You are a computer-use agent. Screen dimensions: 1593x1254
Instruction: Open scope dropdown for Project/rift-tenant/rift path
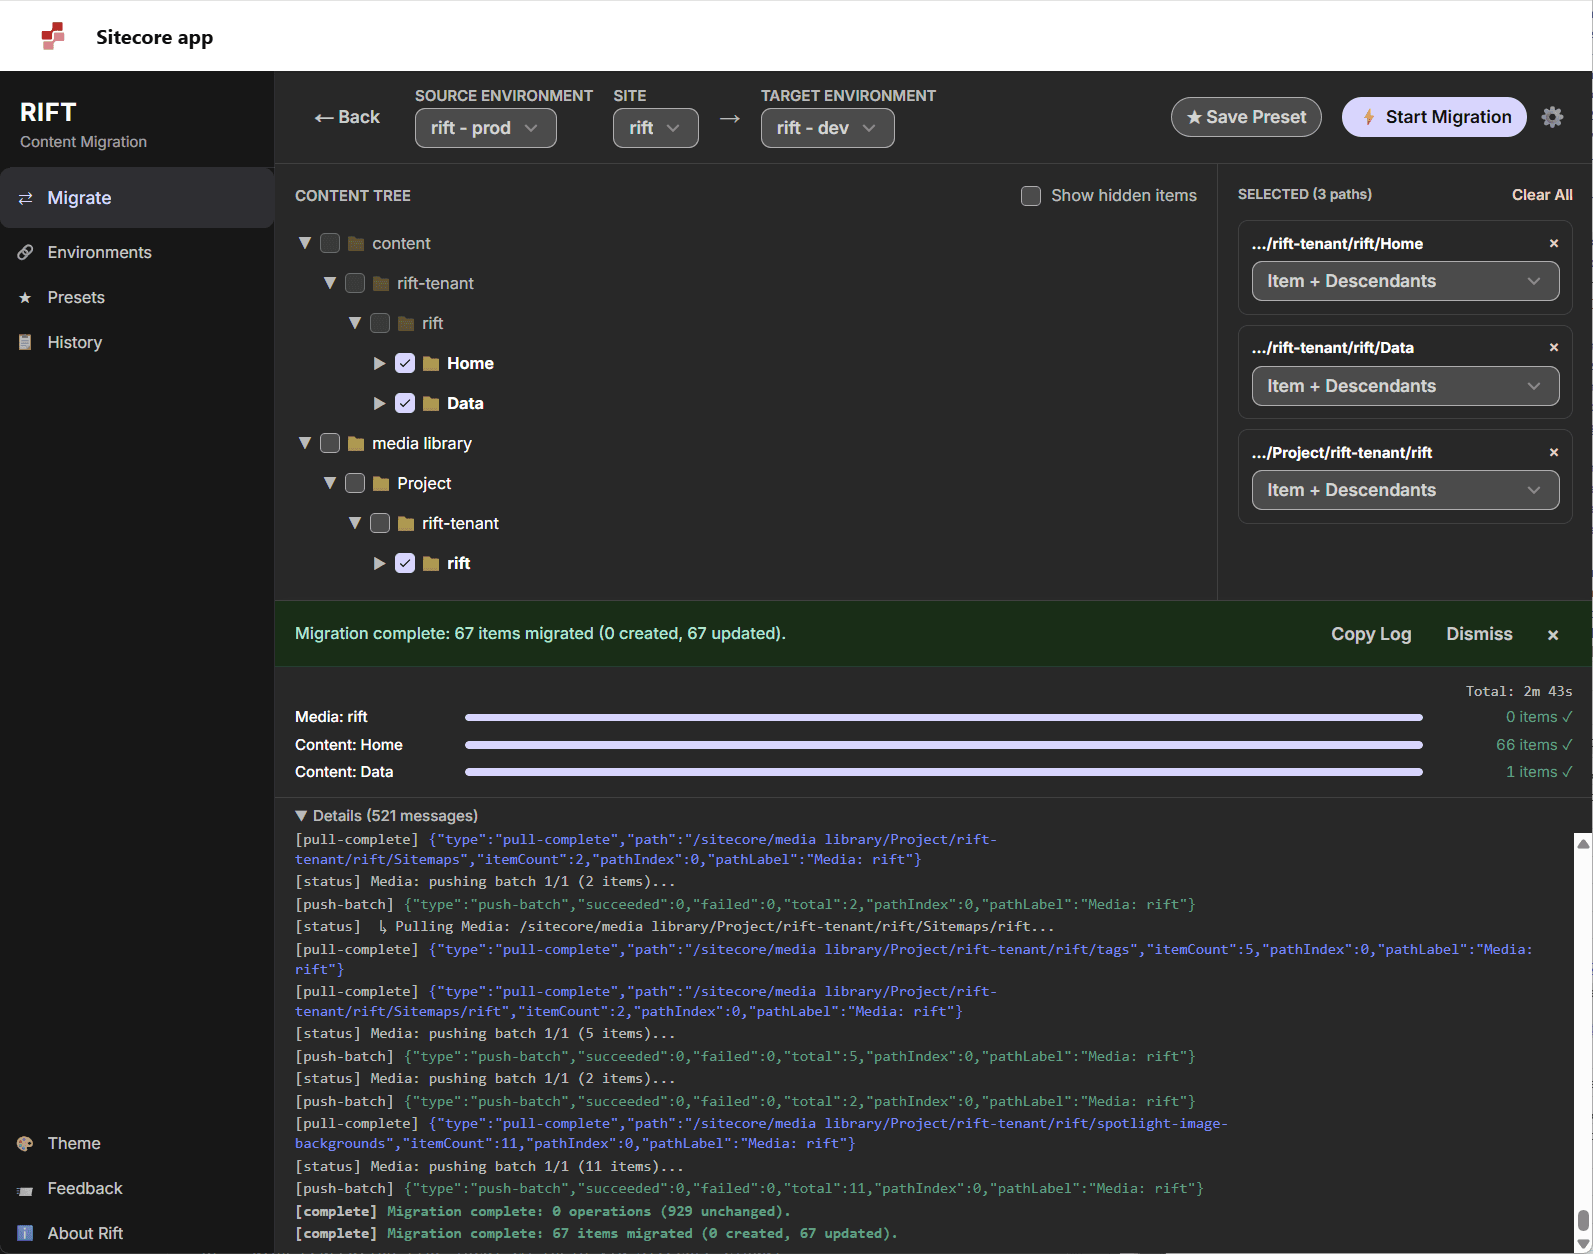click(1405, 490)
